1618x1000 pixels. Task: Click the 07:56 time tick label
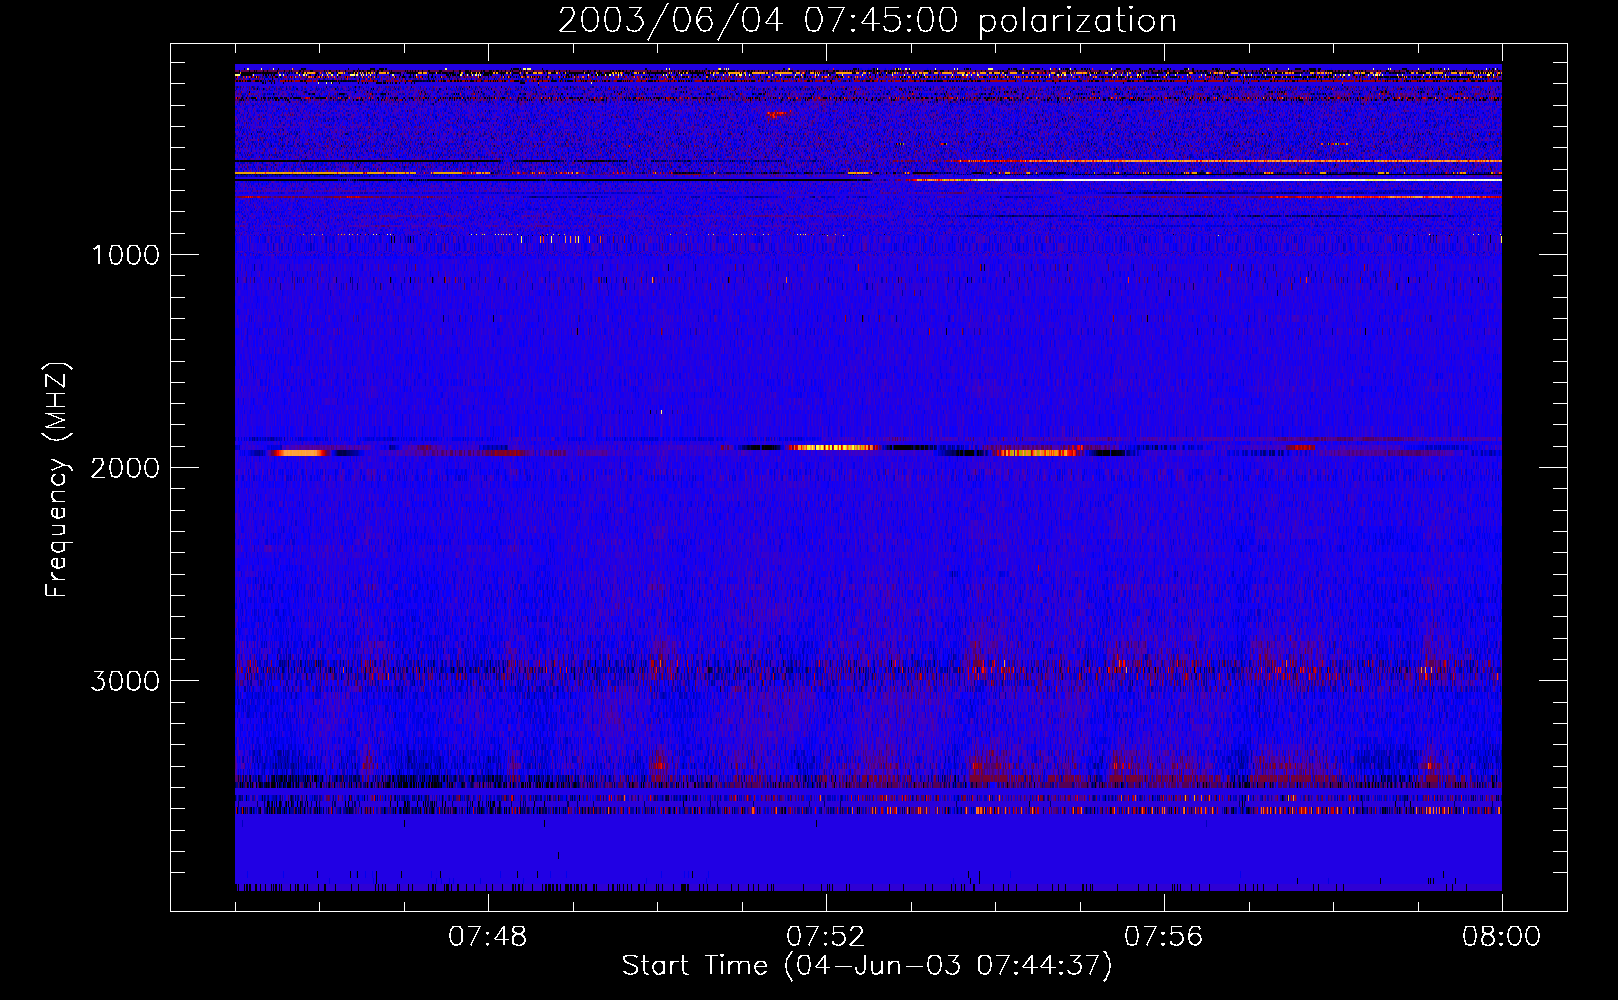[1163, 937]
